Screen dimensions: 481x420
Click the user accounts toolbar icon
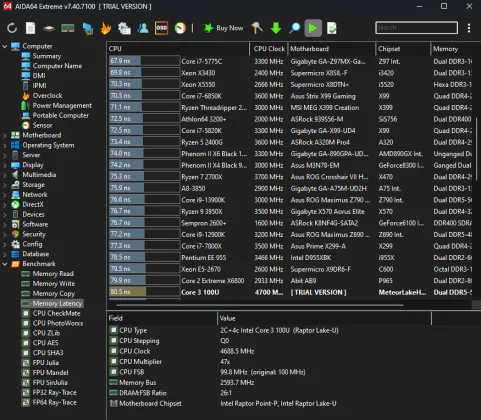143,28
